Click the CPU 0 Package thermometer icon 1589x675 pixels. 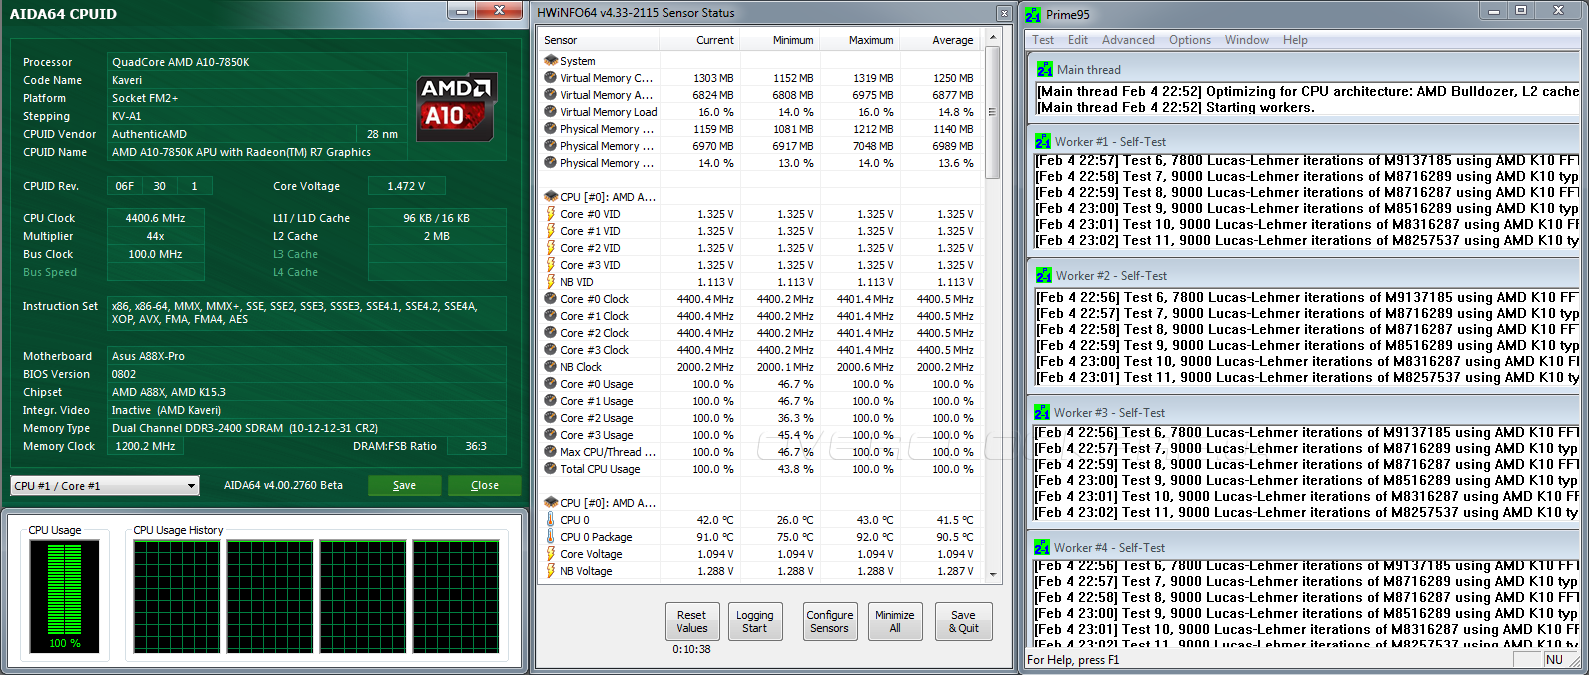pos(550,537)
